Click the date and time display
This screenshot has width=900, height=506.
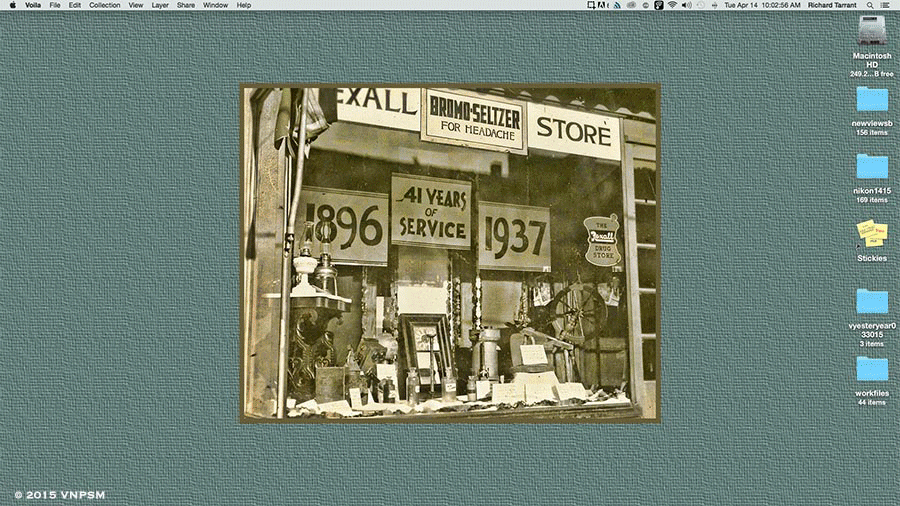[762, 5]
